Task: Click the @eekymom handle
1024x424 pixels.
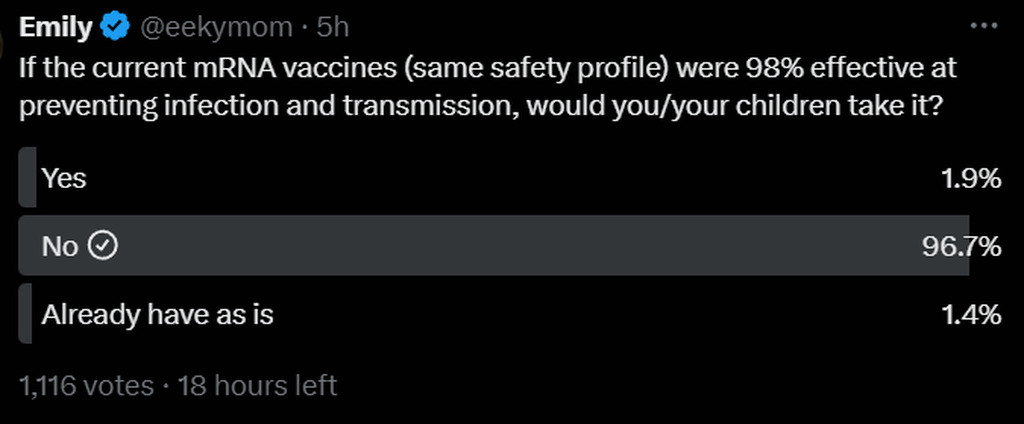Action: (x=218, y=27)
